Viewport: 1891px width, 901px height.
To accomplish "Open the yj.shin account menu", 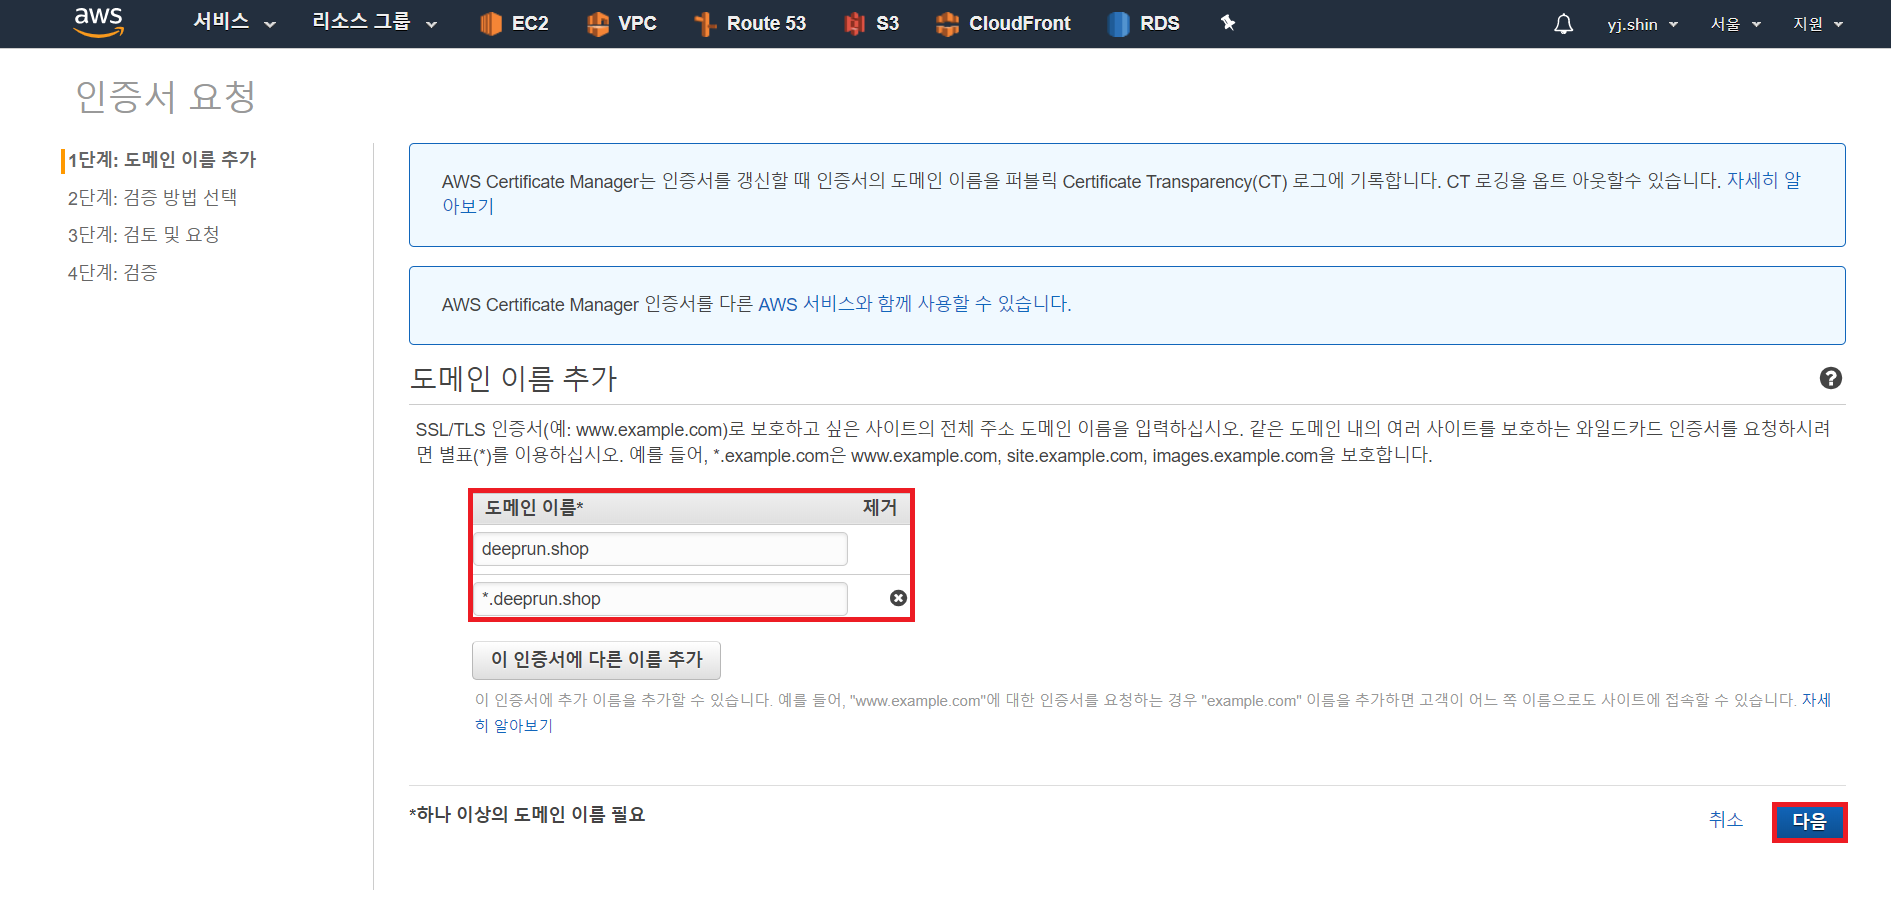I will [1642, 24].
